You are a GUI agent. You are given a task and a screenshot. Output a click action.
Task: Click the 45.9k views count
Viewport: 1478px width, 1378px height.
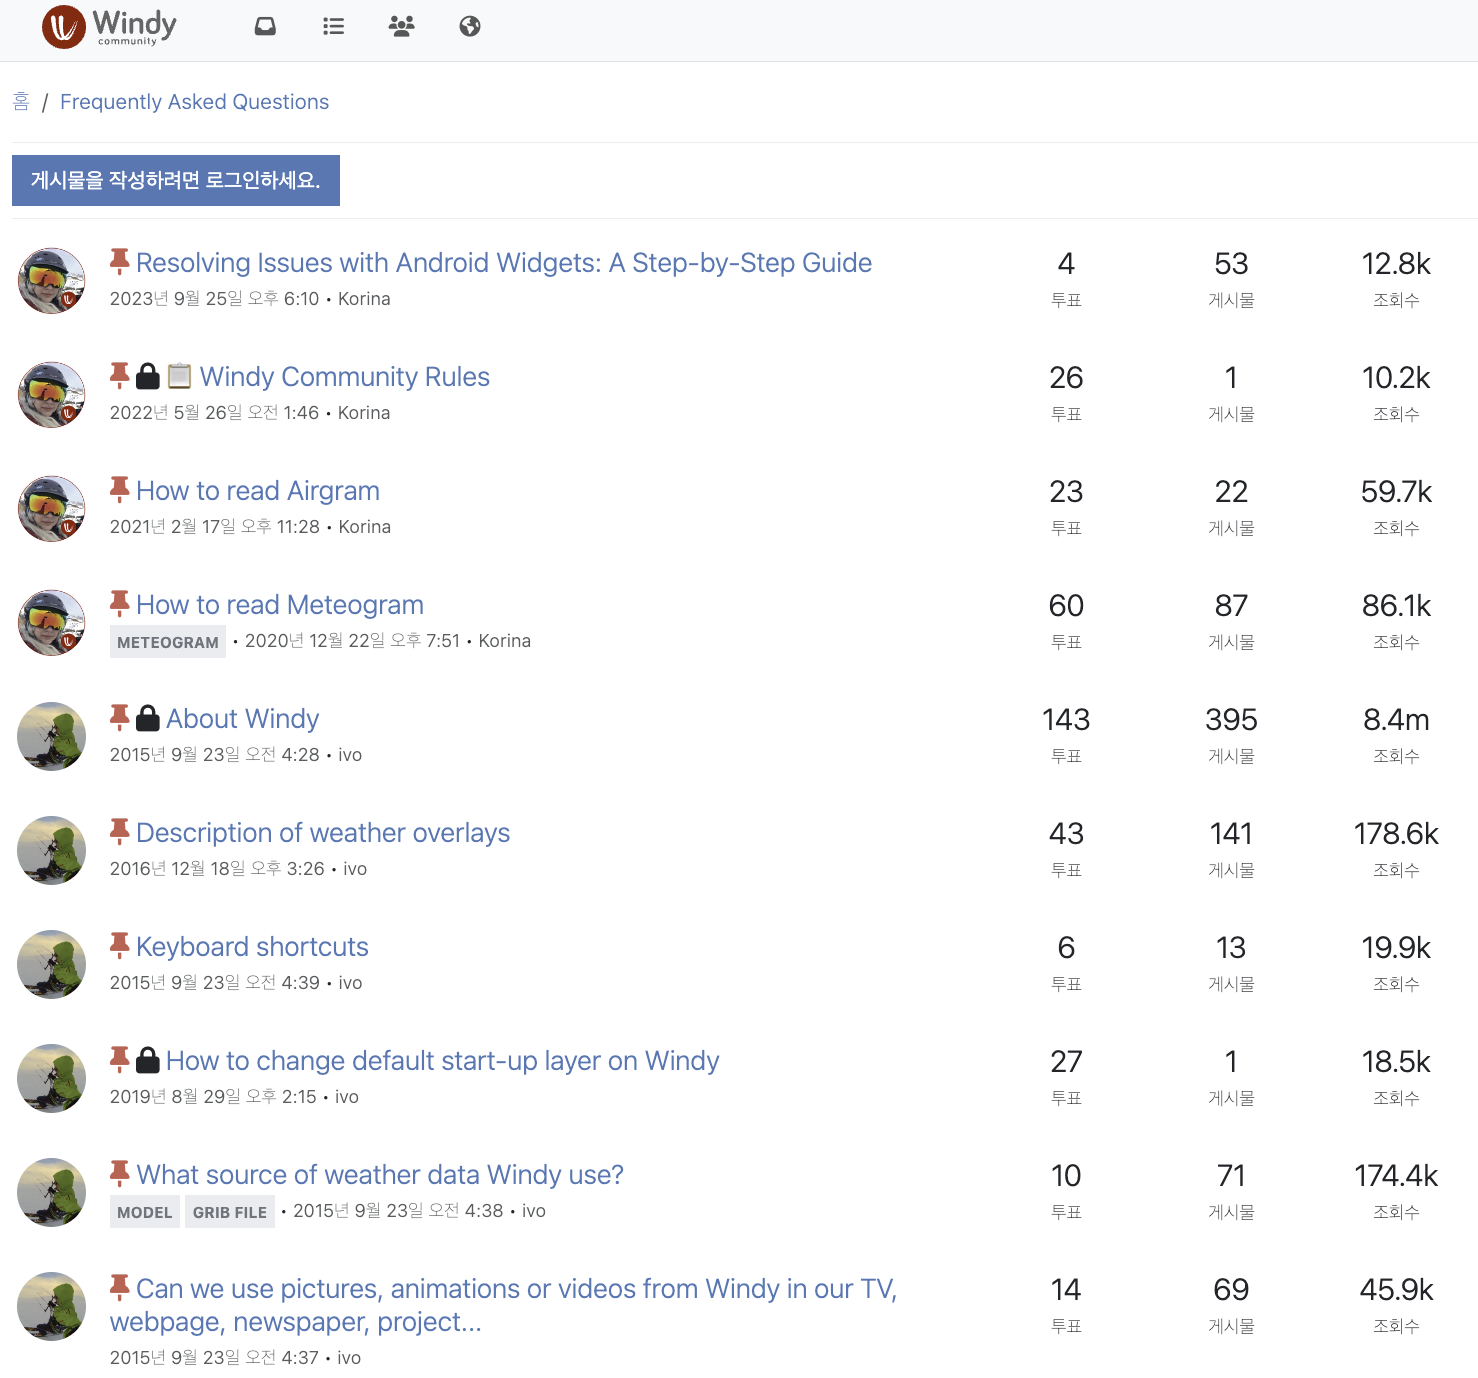tap(1396, 1290)
